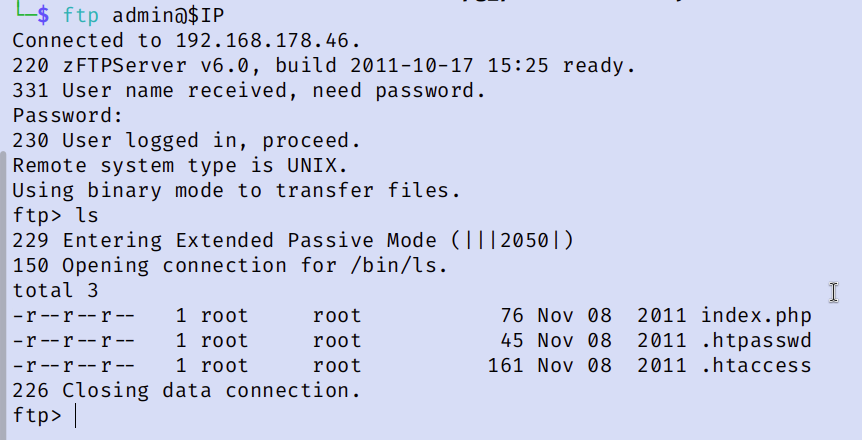Click 'Using binary mode to transfer files.' line

236,191
